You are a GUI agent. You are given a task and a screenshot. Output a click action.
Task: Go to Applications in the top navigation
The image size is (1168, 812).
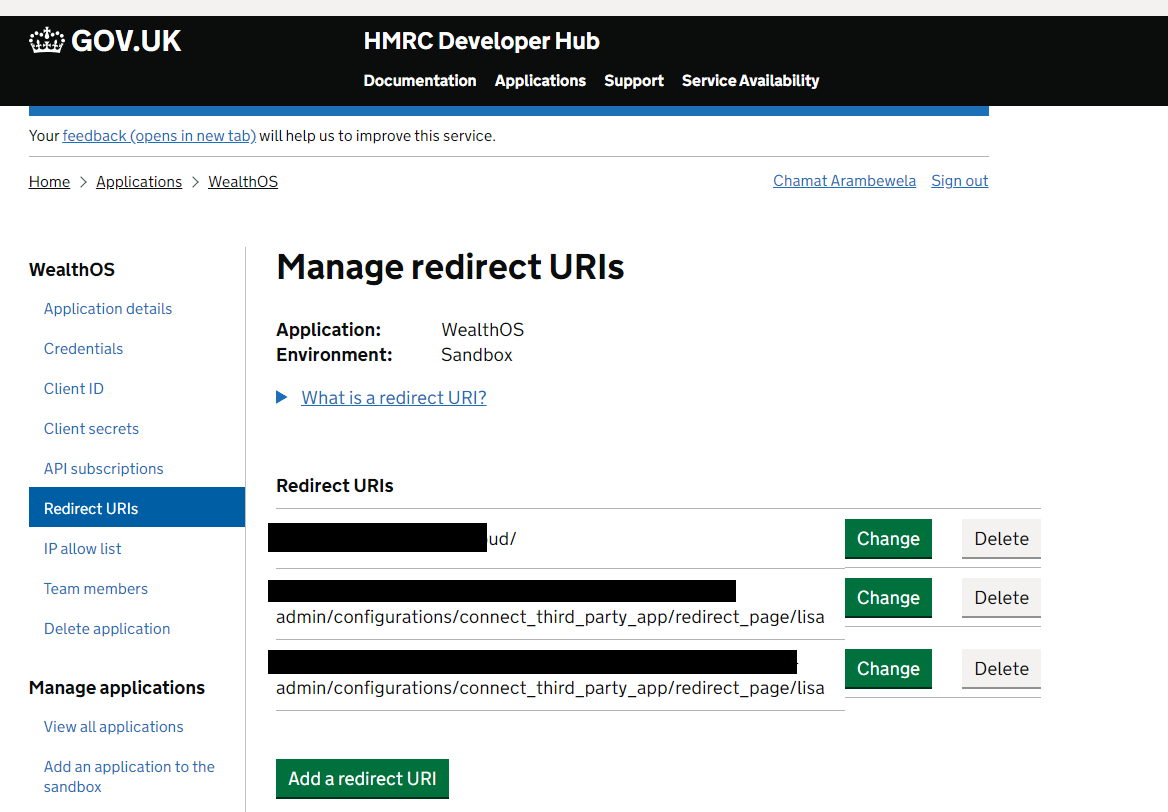(x=540, y=80)
